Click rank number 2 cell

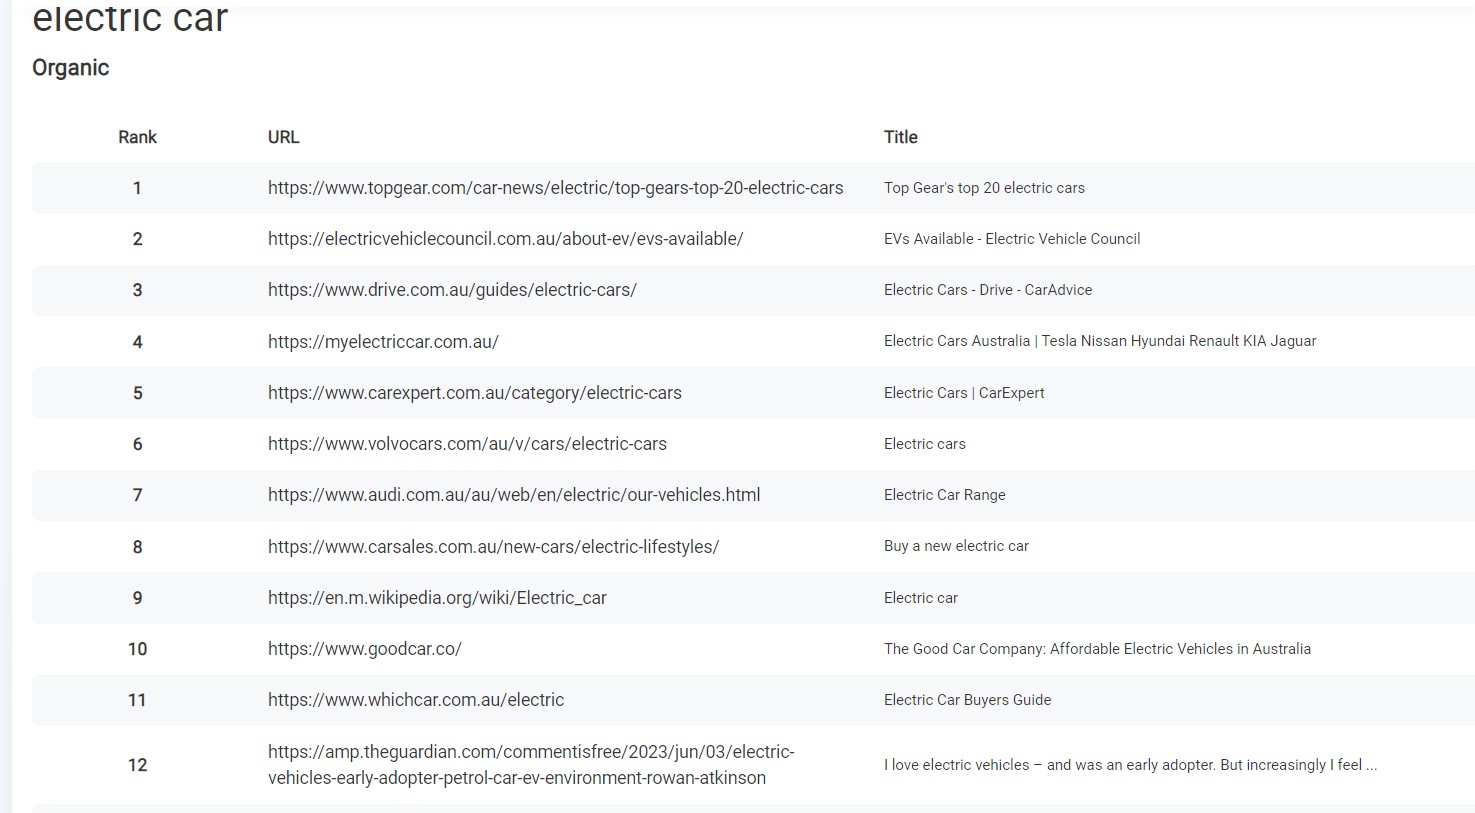click(137, 239)
